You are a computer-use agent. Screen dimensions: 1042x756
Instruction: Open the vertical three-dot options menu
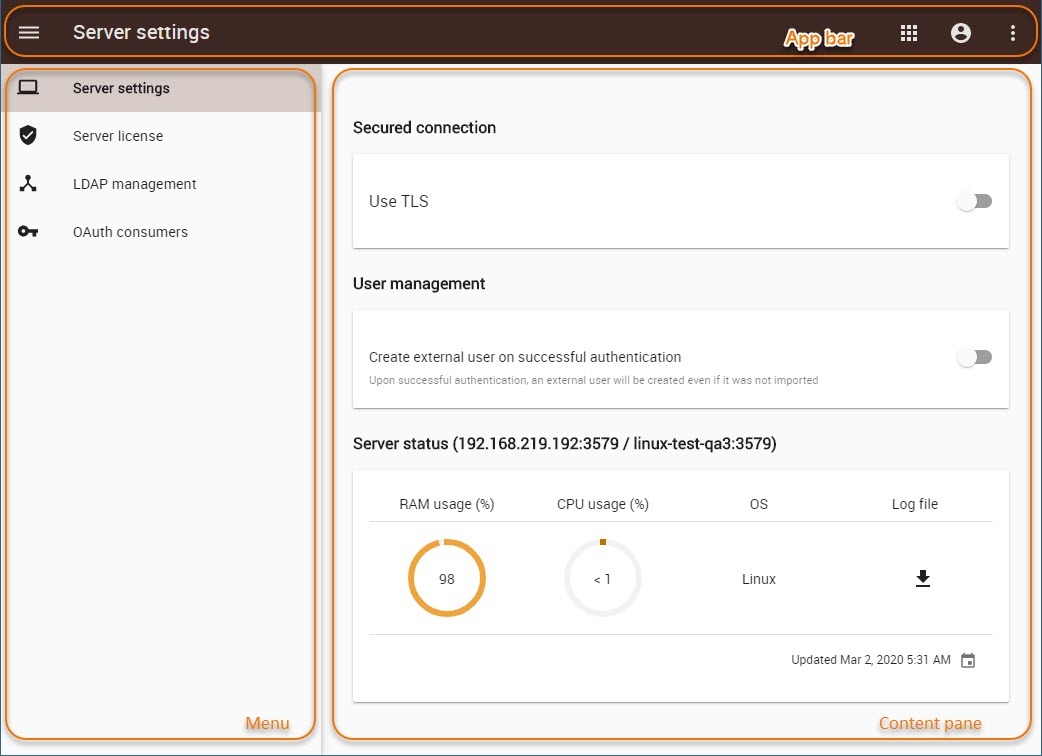[x=1012, y=33]
